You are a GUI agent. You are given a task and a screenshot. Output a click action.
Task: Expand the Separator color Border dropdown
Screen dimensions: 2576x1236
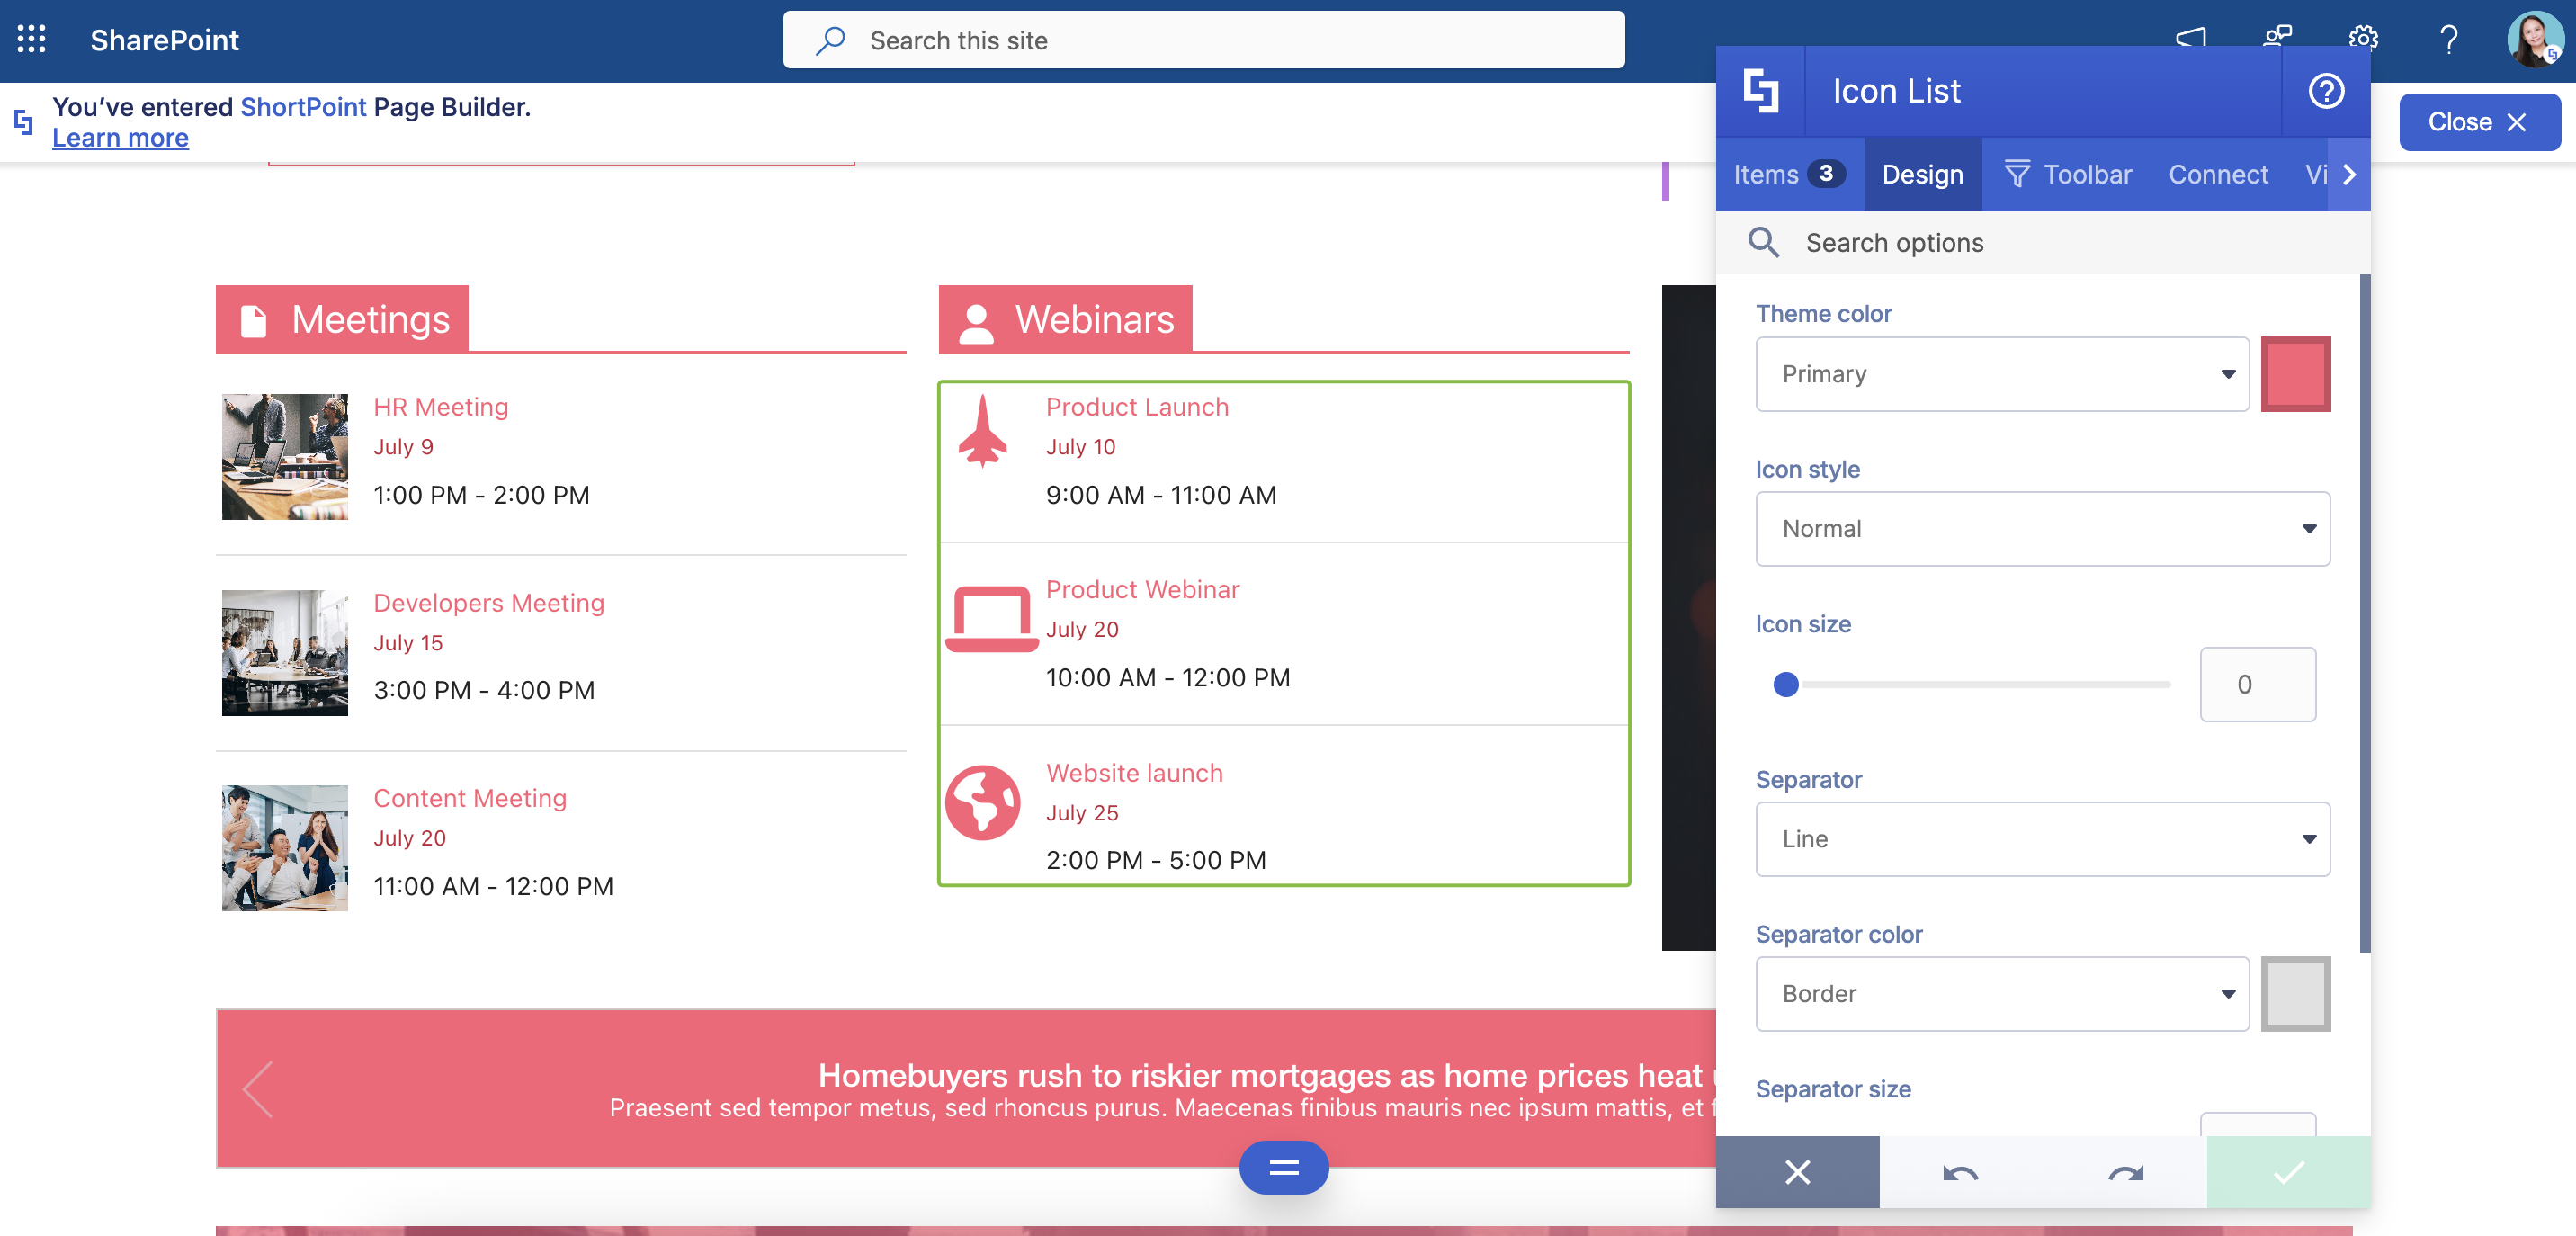2002,994
